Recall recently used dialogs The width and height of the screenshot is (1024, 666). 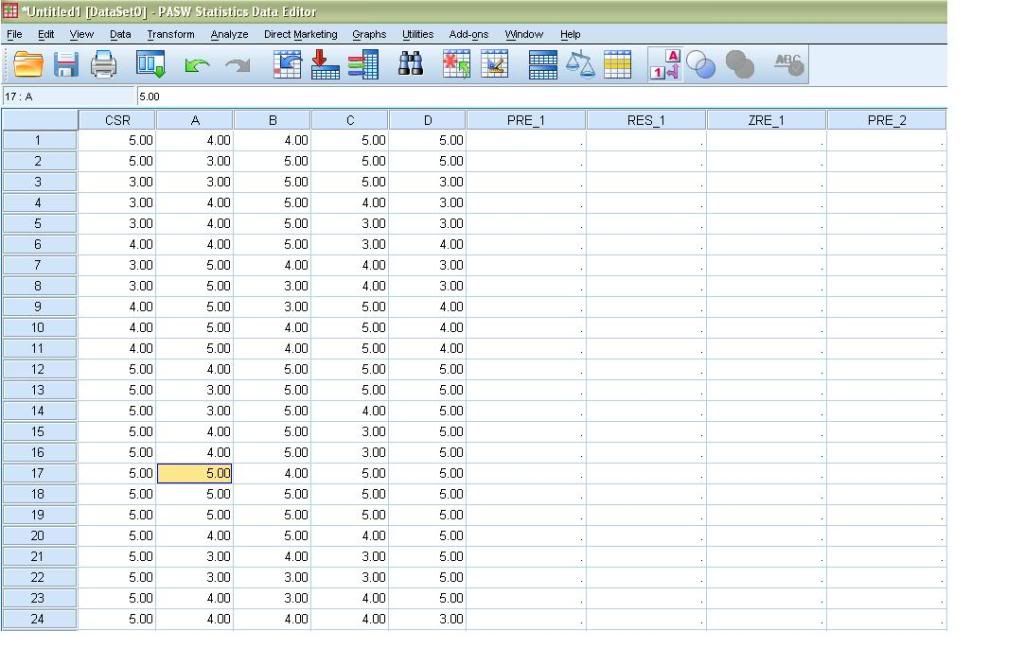click(x=150, y=65)
